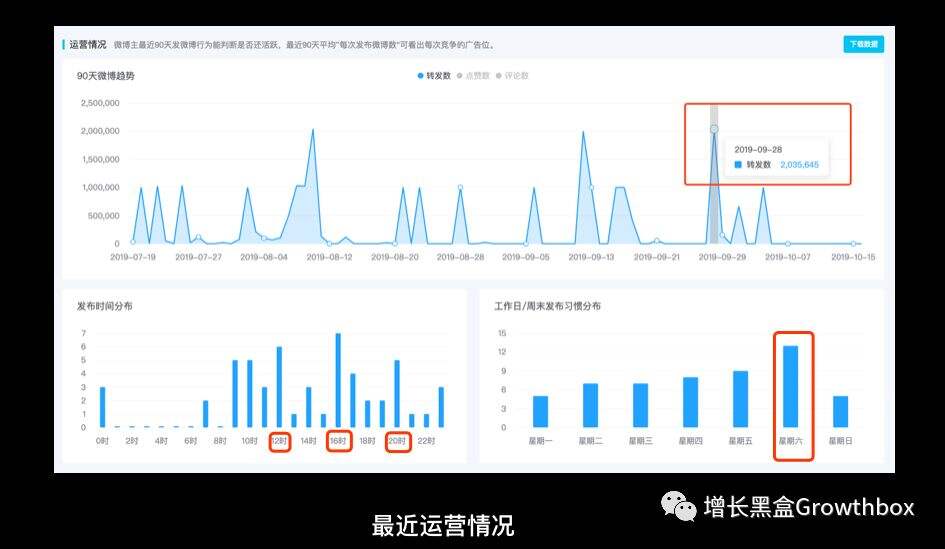The height and width of the screenshot is (549, 945).
Task: Toggle the 点赞数 legend series
Action: [x=473, y=76]
